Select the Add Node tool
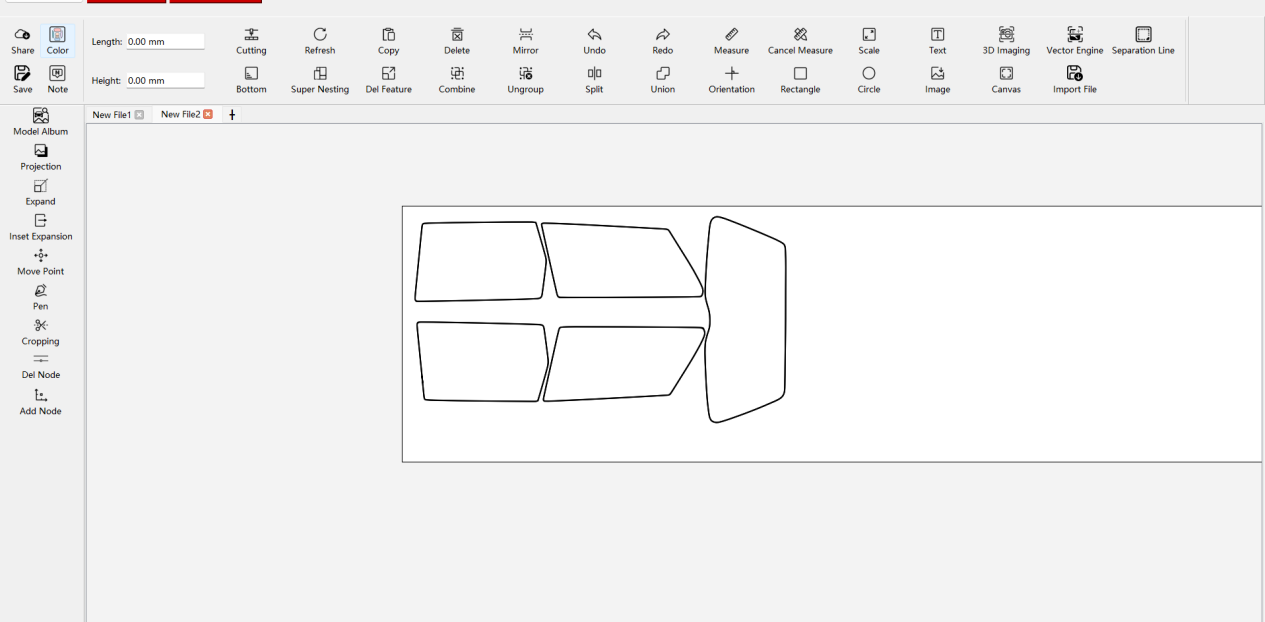This screenshot has height=622, width=1265. 40,402
